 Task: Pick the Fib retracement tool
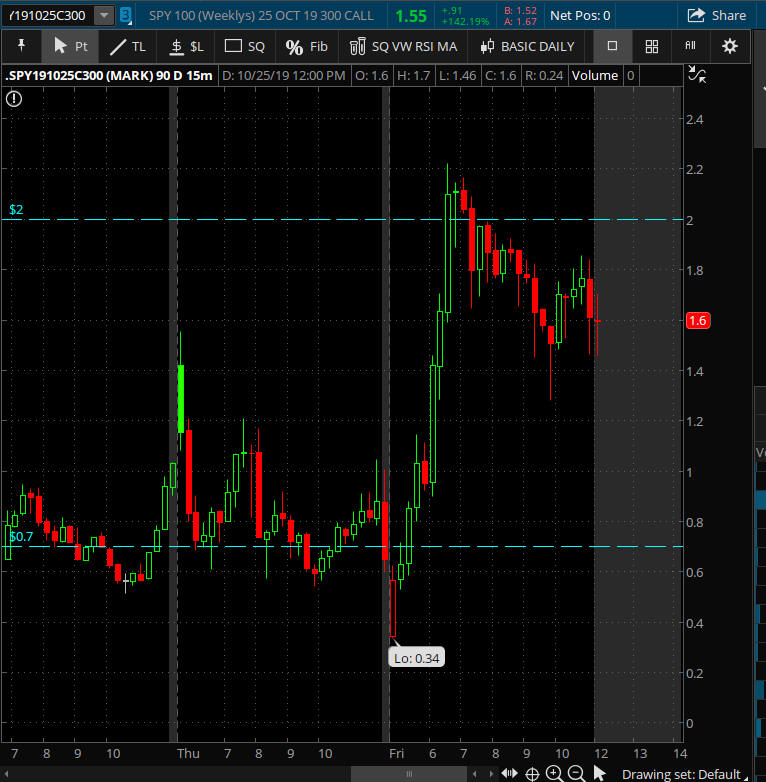tap(306, 46)
